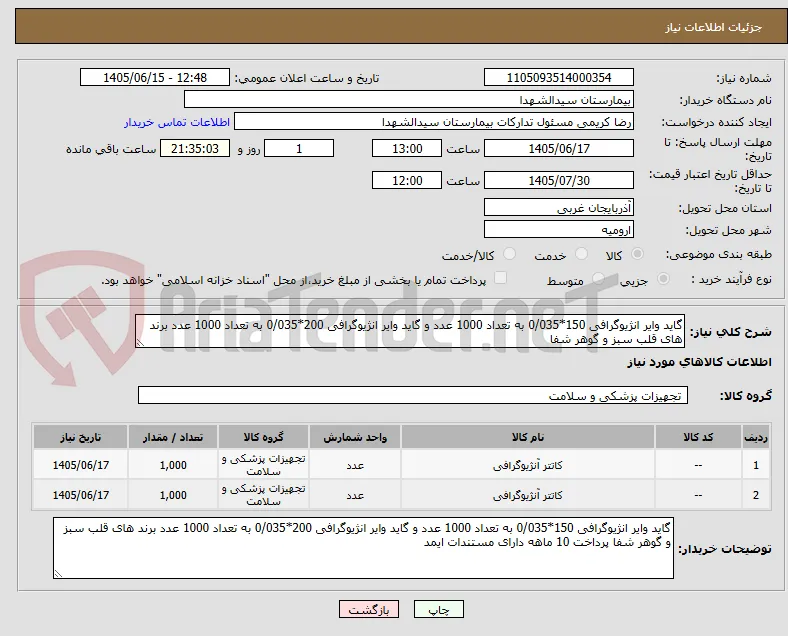
Task: Click the price validity date 1405/07/30
Action: [x=559, y=180]
